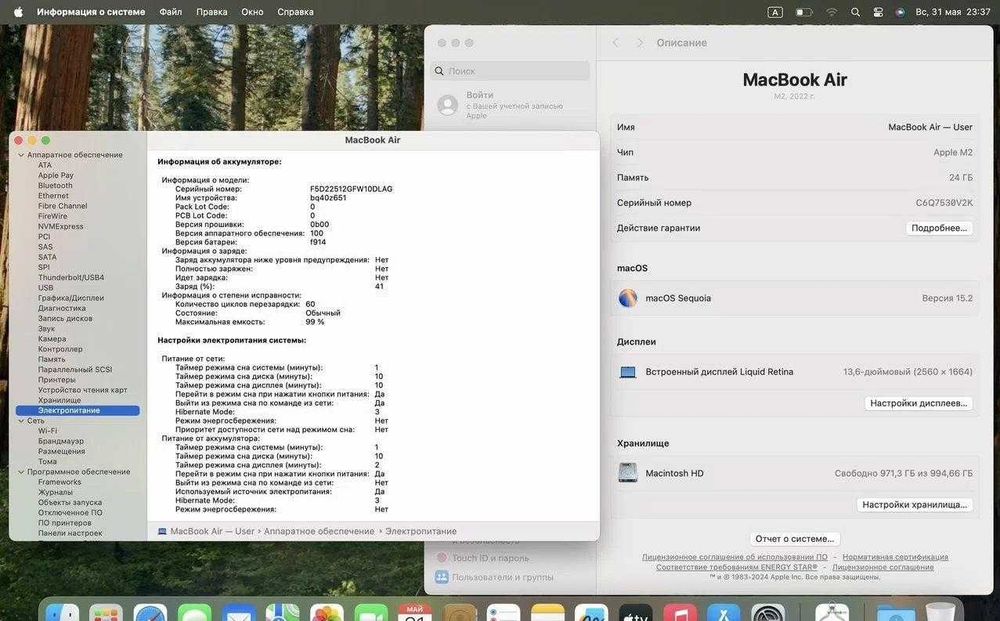Viewport: 1000px width, 621px height.
Task: Select NVMExpress in the hardware tree
Action: coord(61,226)
